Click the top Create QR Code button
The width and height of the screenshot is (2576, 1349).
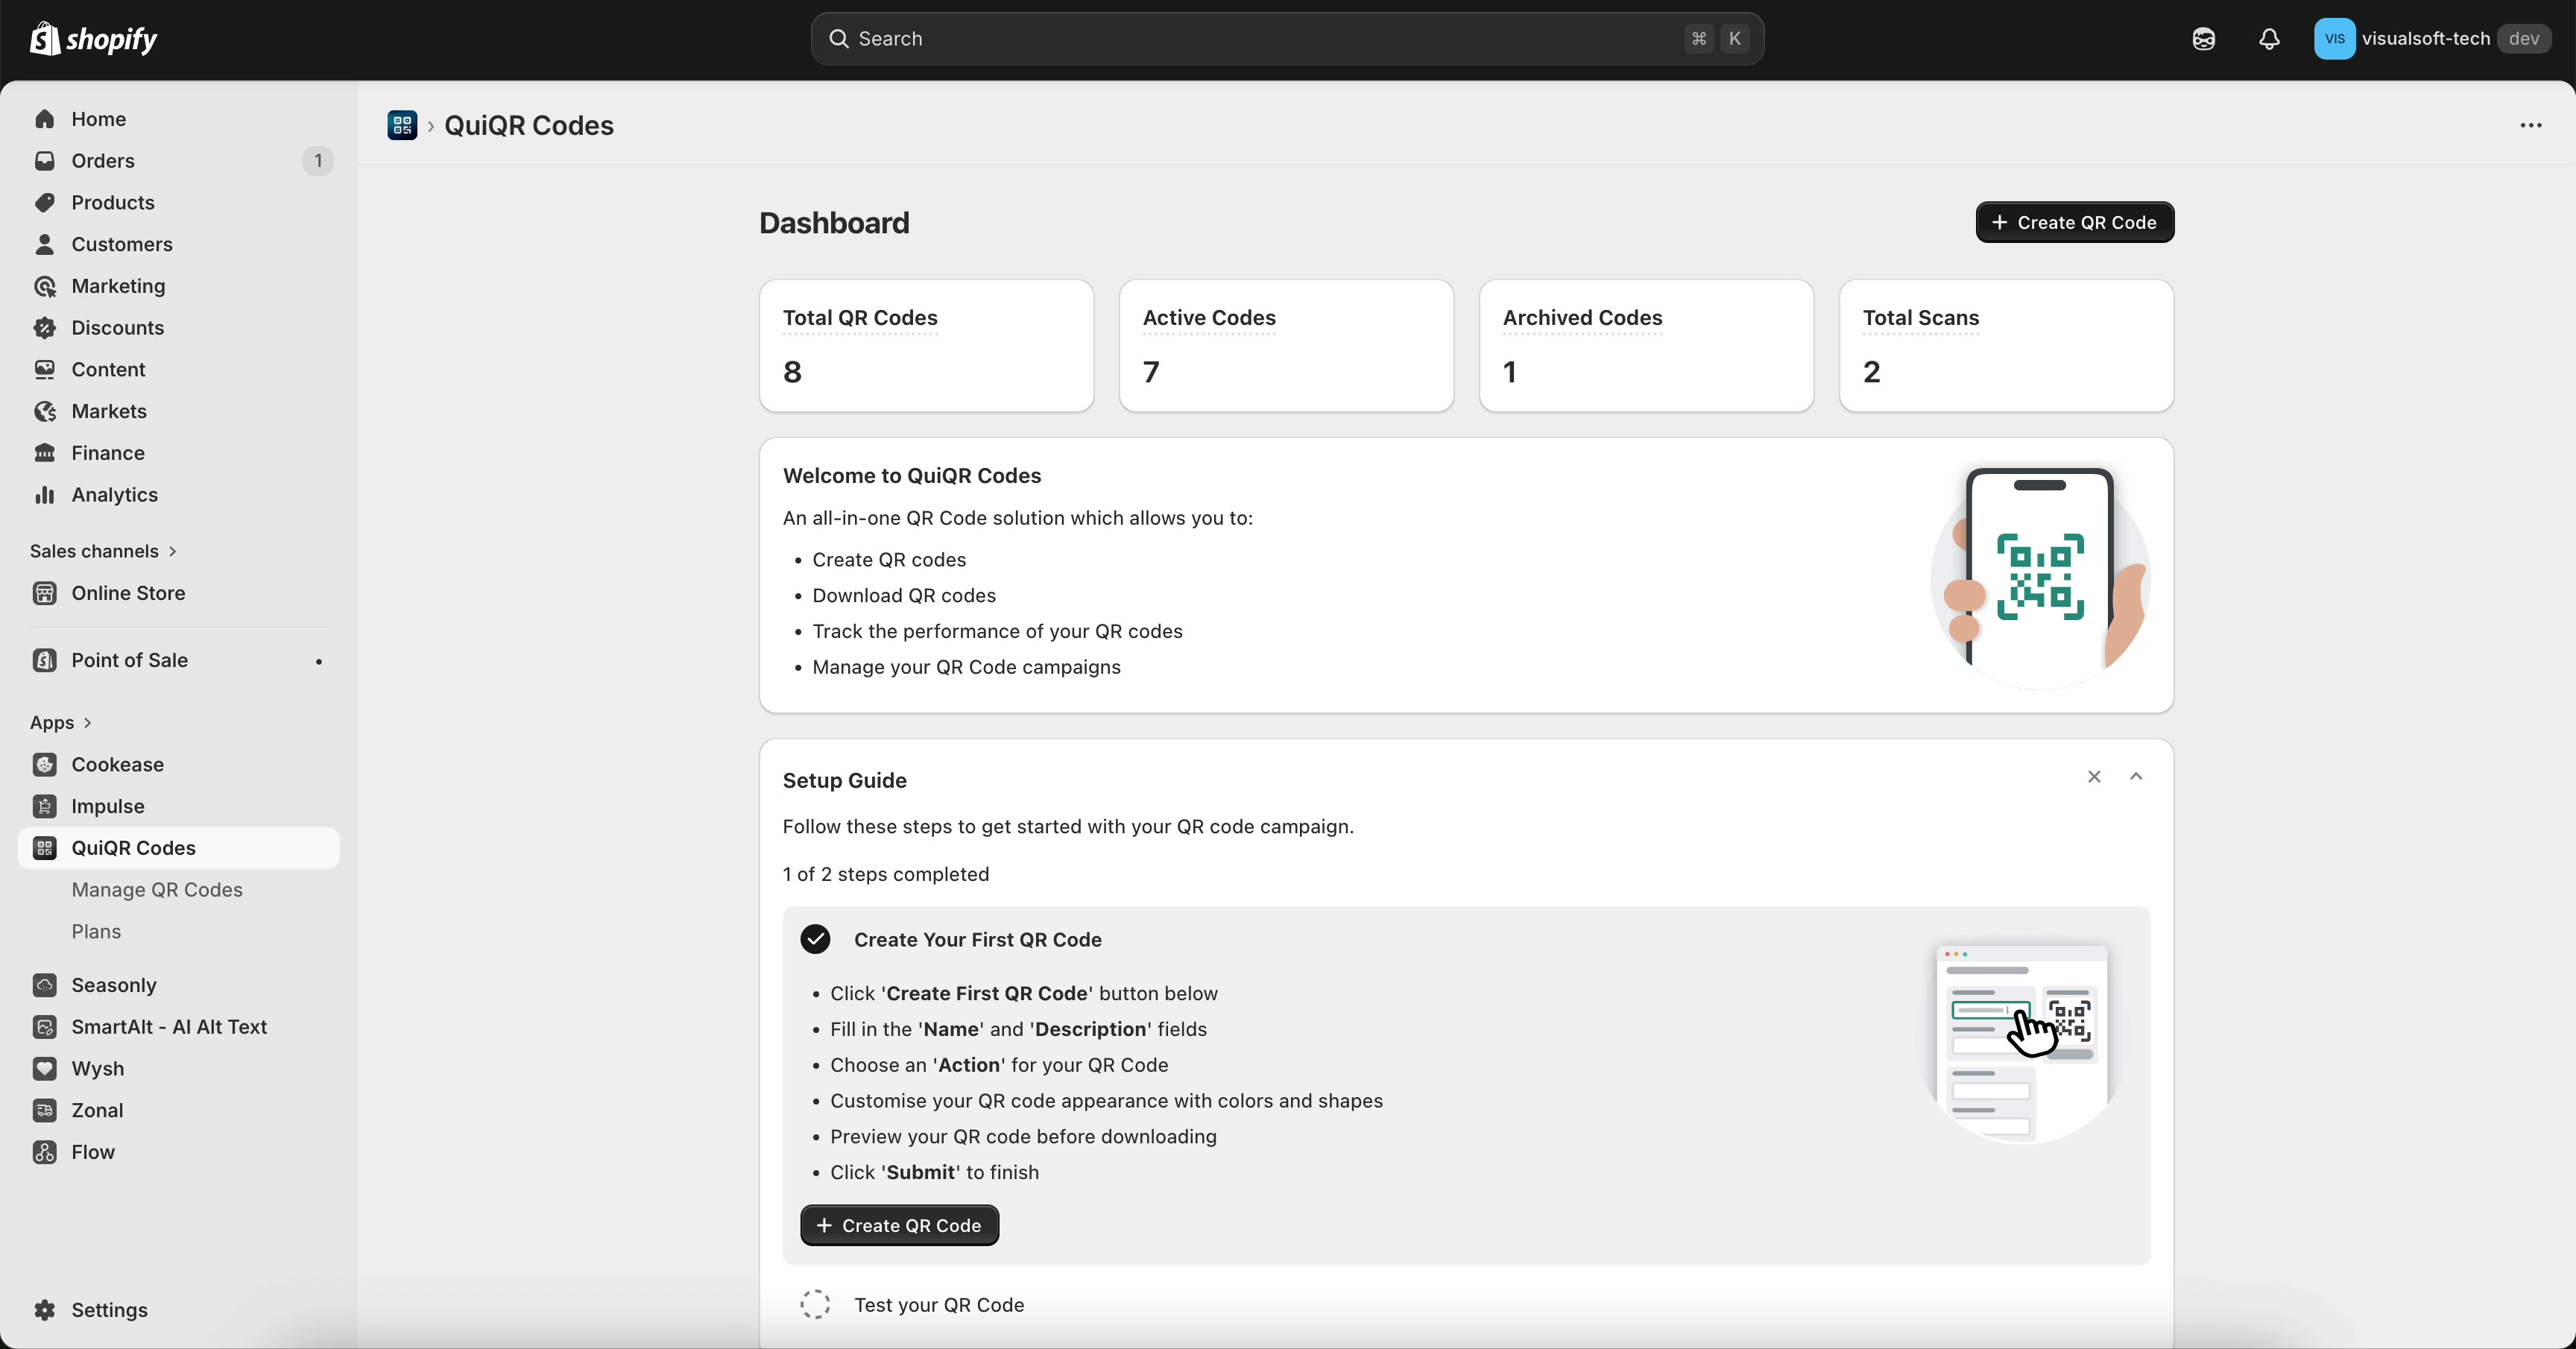point(2075,222)
